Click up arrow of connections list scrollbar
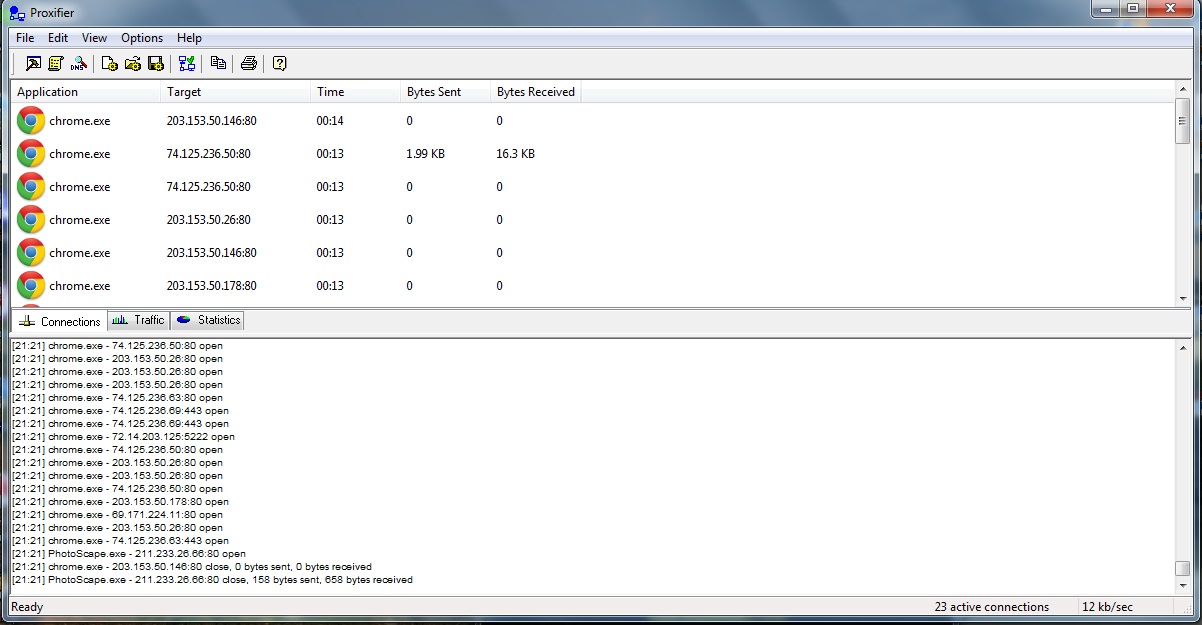1202x625 pixels. pyautogui.click(x=1183, y=90)
